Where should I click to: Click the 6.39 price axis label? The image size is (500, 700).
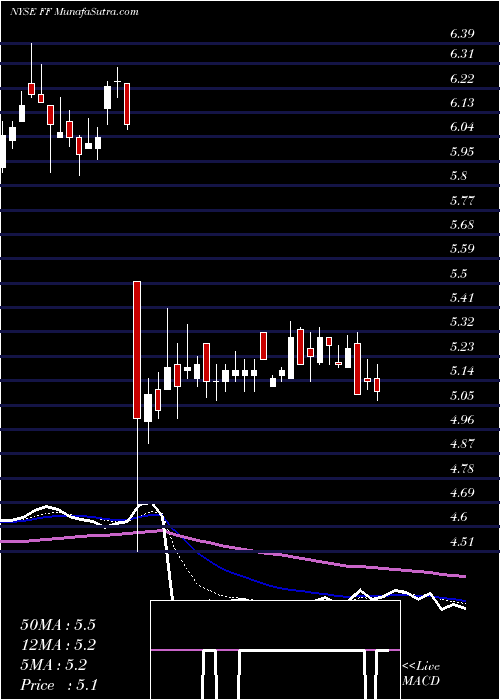[462, 34]
